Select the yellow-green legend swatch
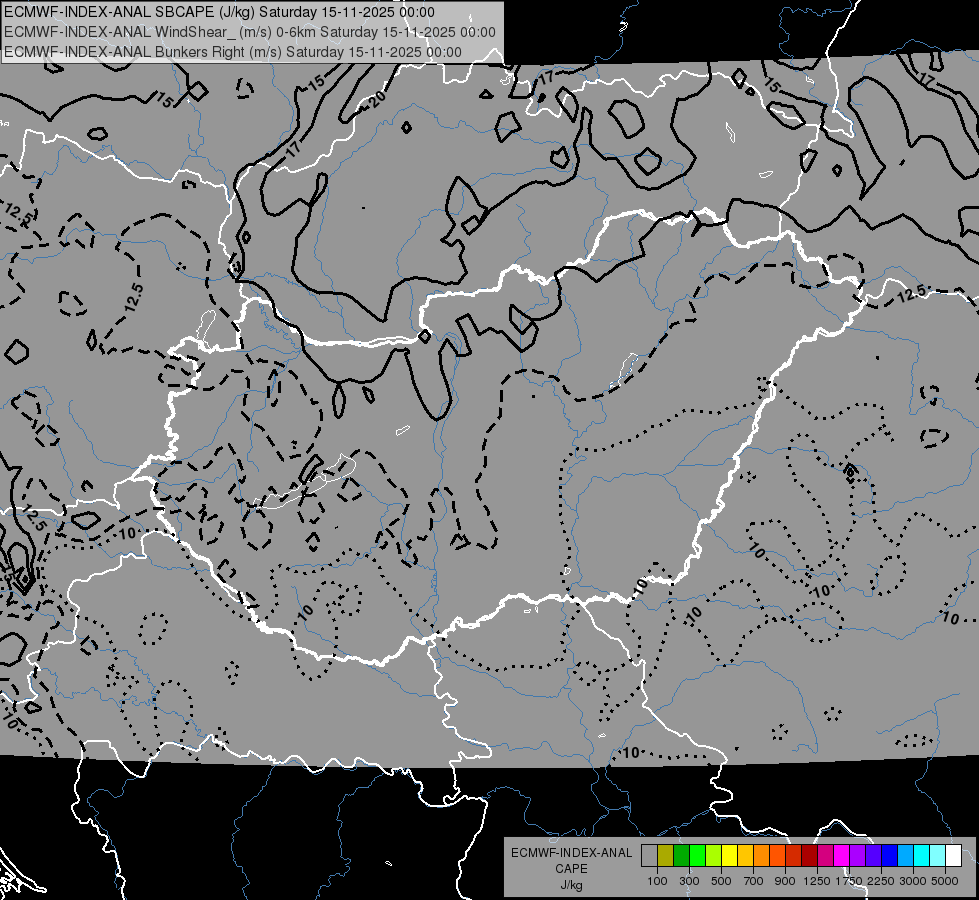Screen dimensions: 979x900 click(x=714, y=856)
